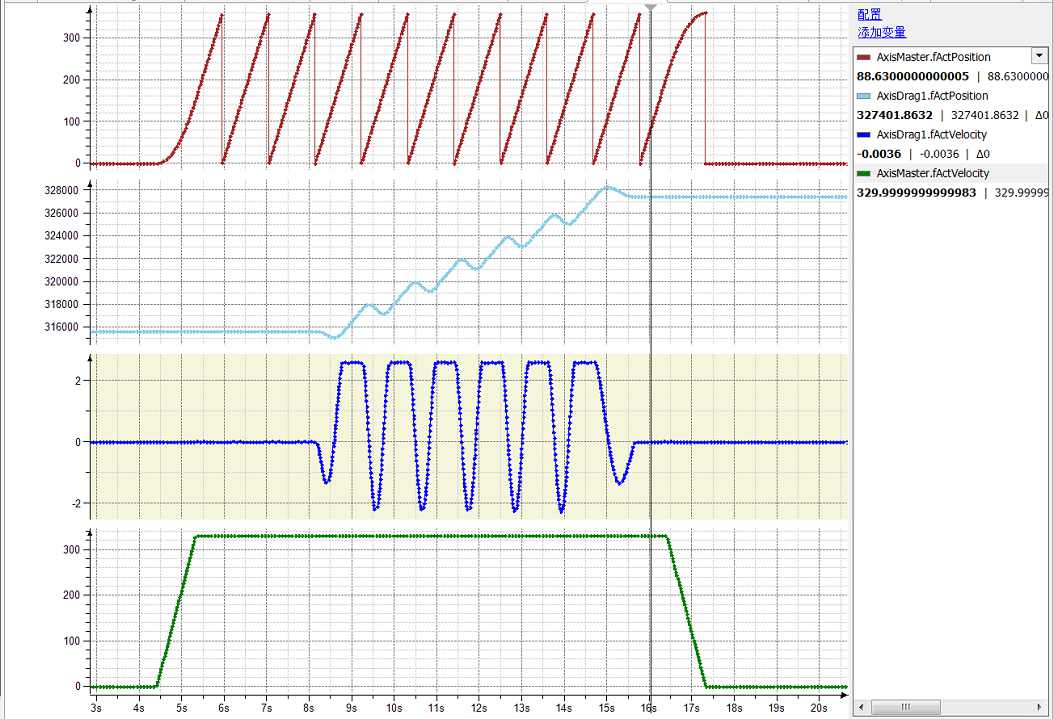Click the legend scrollbar's left arrow

coord(861,707)
